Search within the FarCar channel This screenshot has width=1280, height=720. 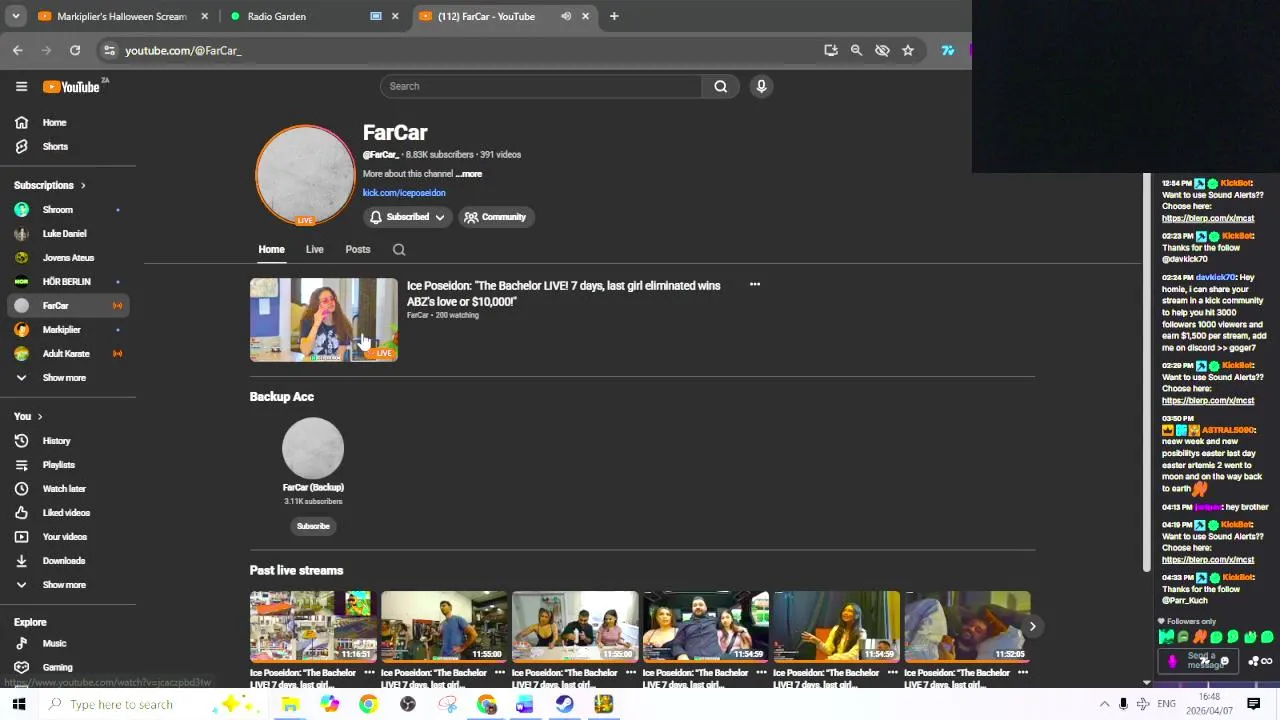pyautogui.click(x=399, y=250)
